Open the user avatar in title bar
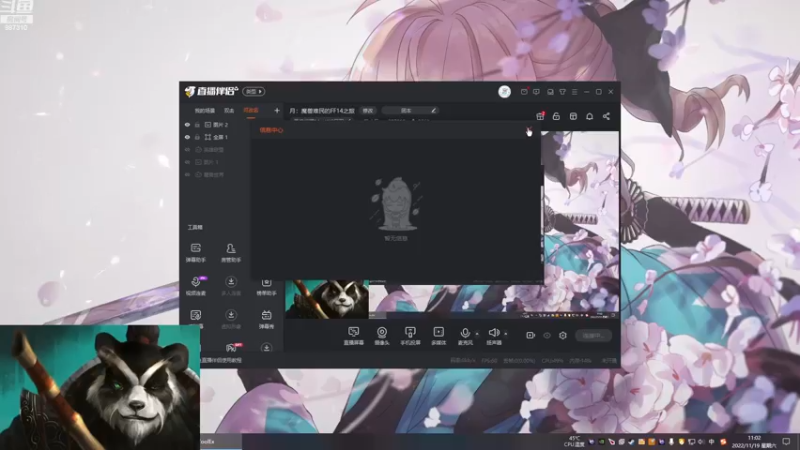Viewport: 800px width, 450px height. [x=504, y=92]
